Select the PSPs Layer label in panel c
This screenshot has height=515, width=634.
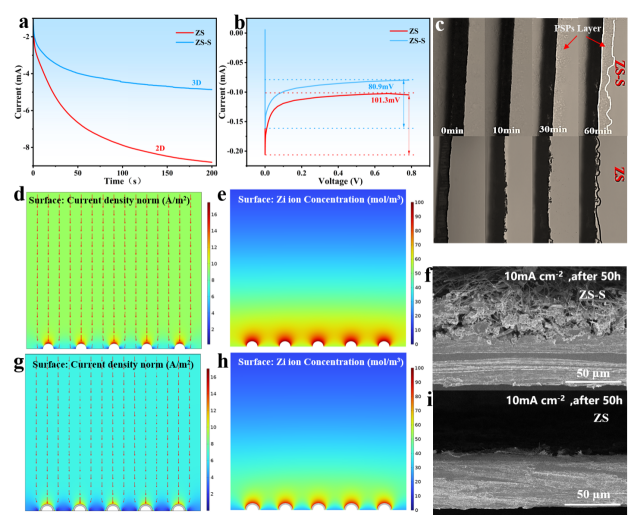(x=573, y=29)
